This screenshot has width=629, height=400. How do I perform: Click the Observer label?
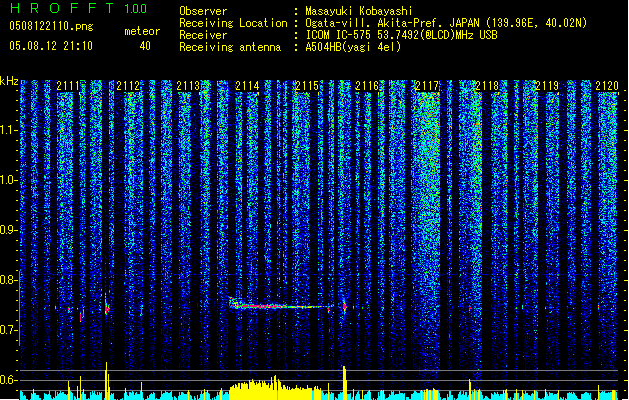[x=203, y=11]
